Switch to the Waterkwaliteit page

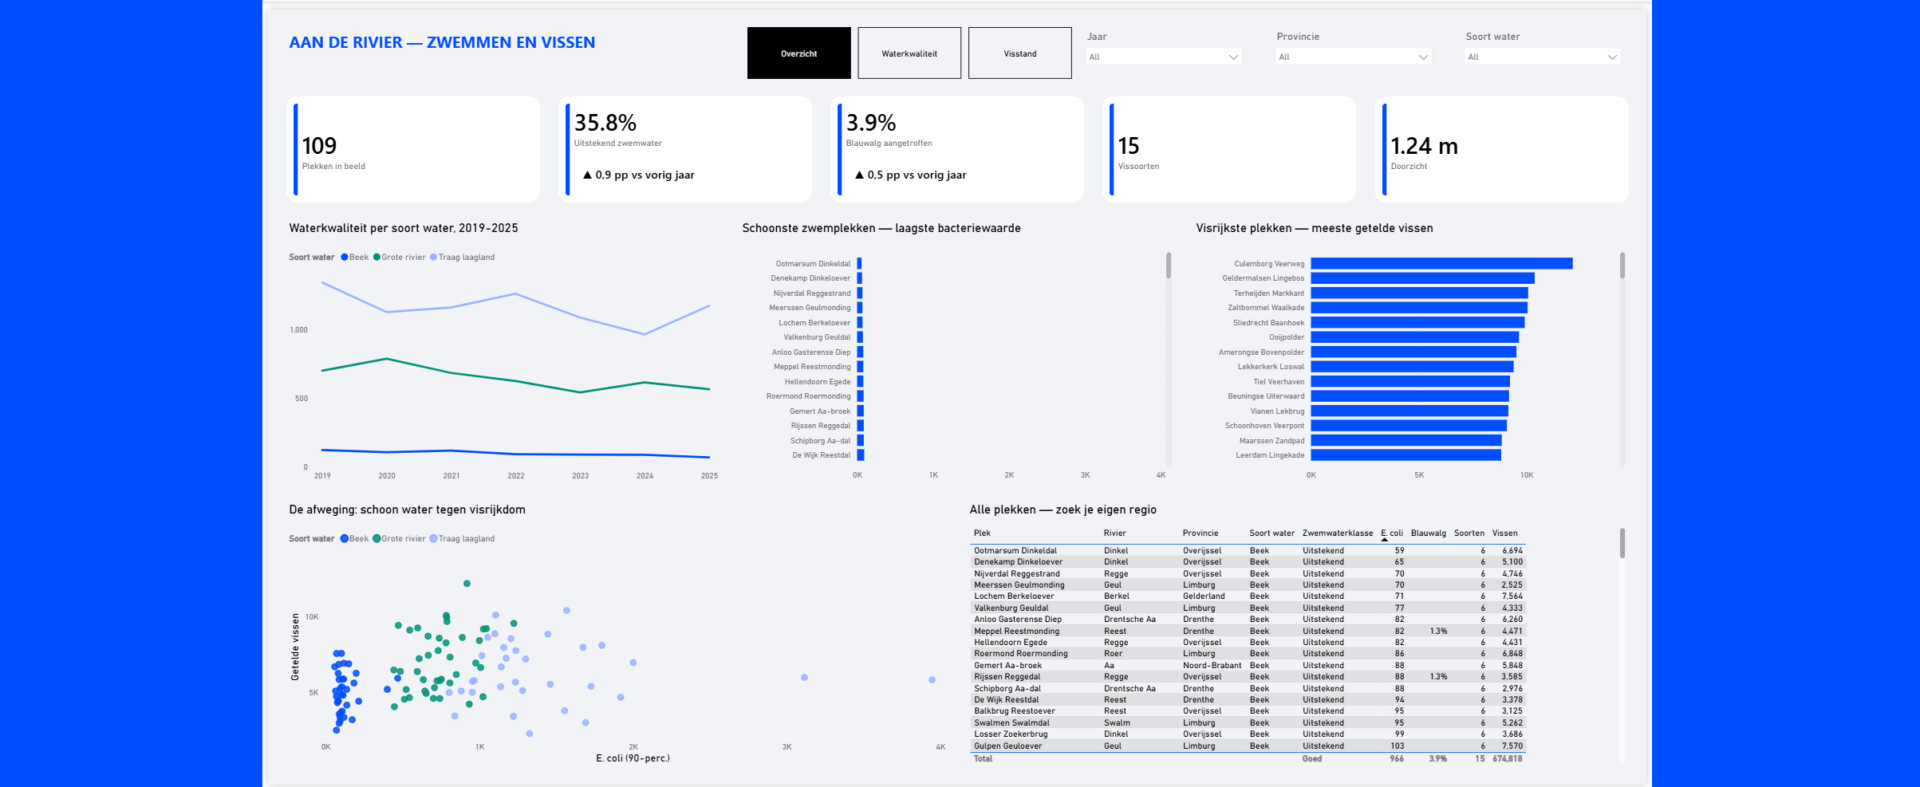(x=909, y=53)
